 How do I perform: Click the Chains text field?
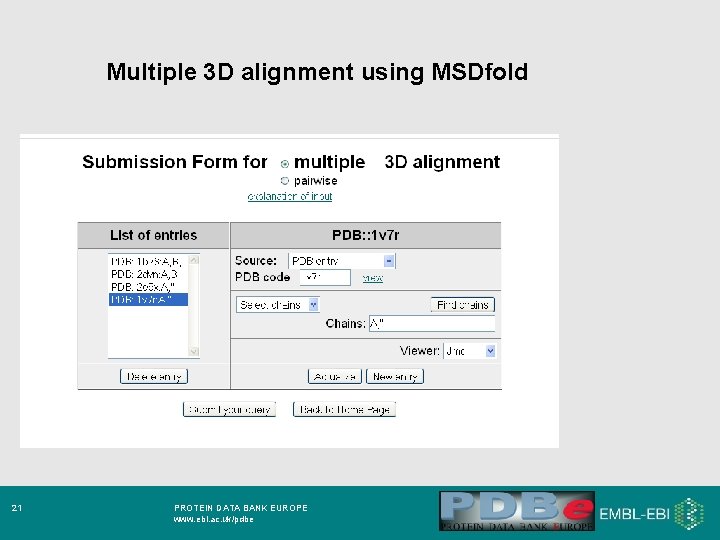(432, 324)
